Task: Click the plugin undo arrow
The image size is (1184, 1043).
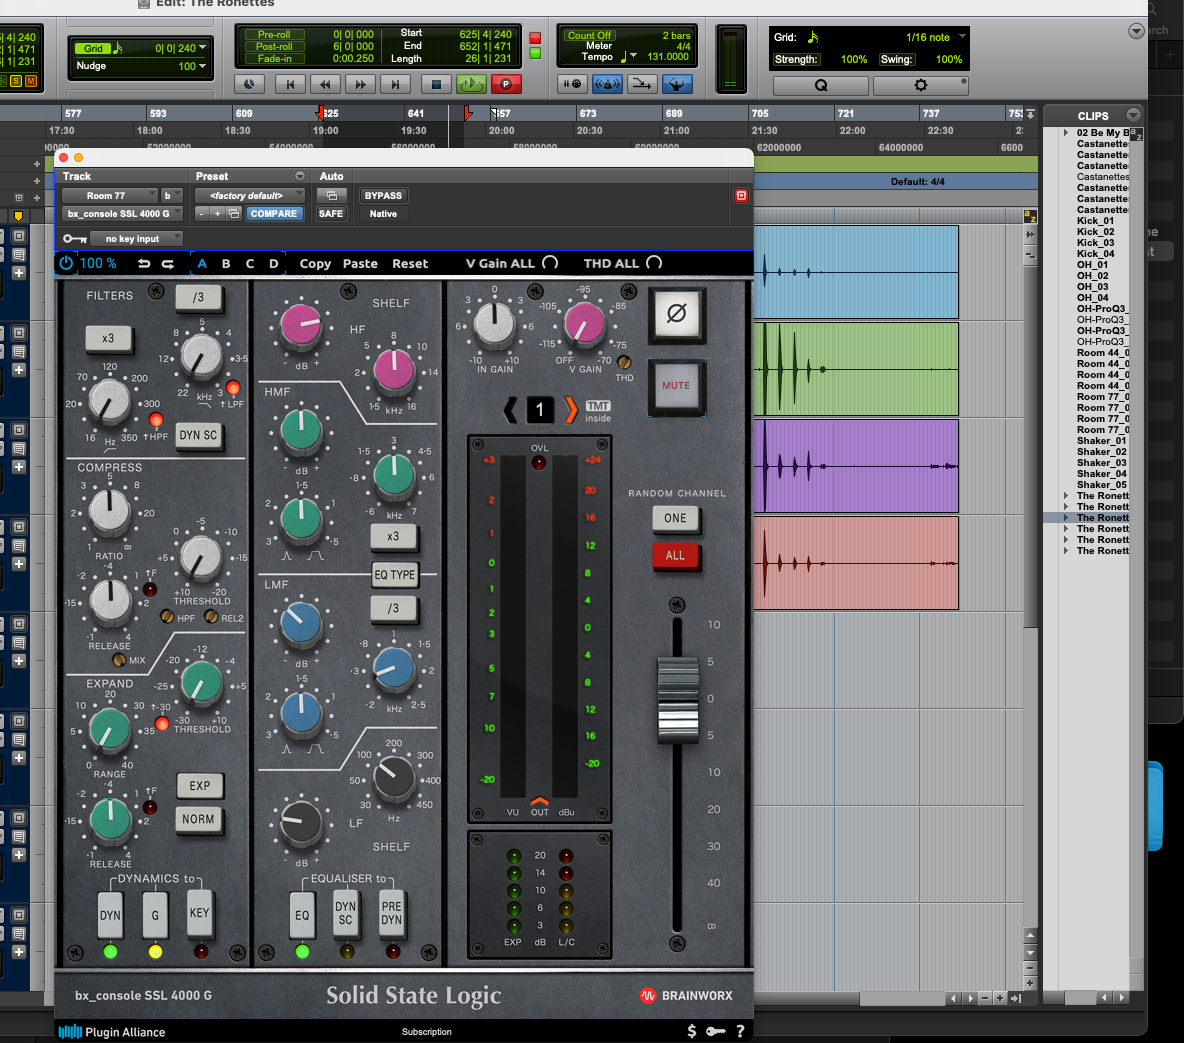Action: (x=143, y=264)
